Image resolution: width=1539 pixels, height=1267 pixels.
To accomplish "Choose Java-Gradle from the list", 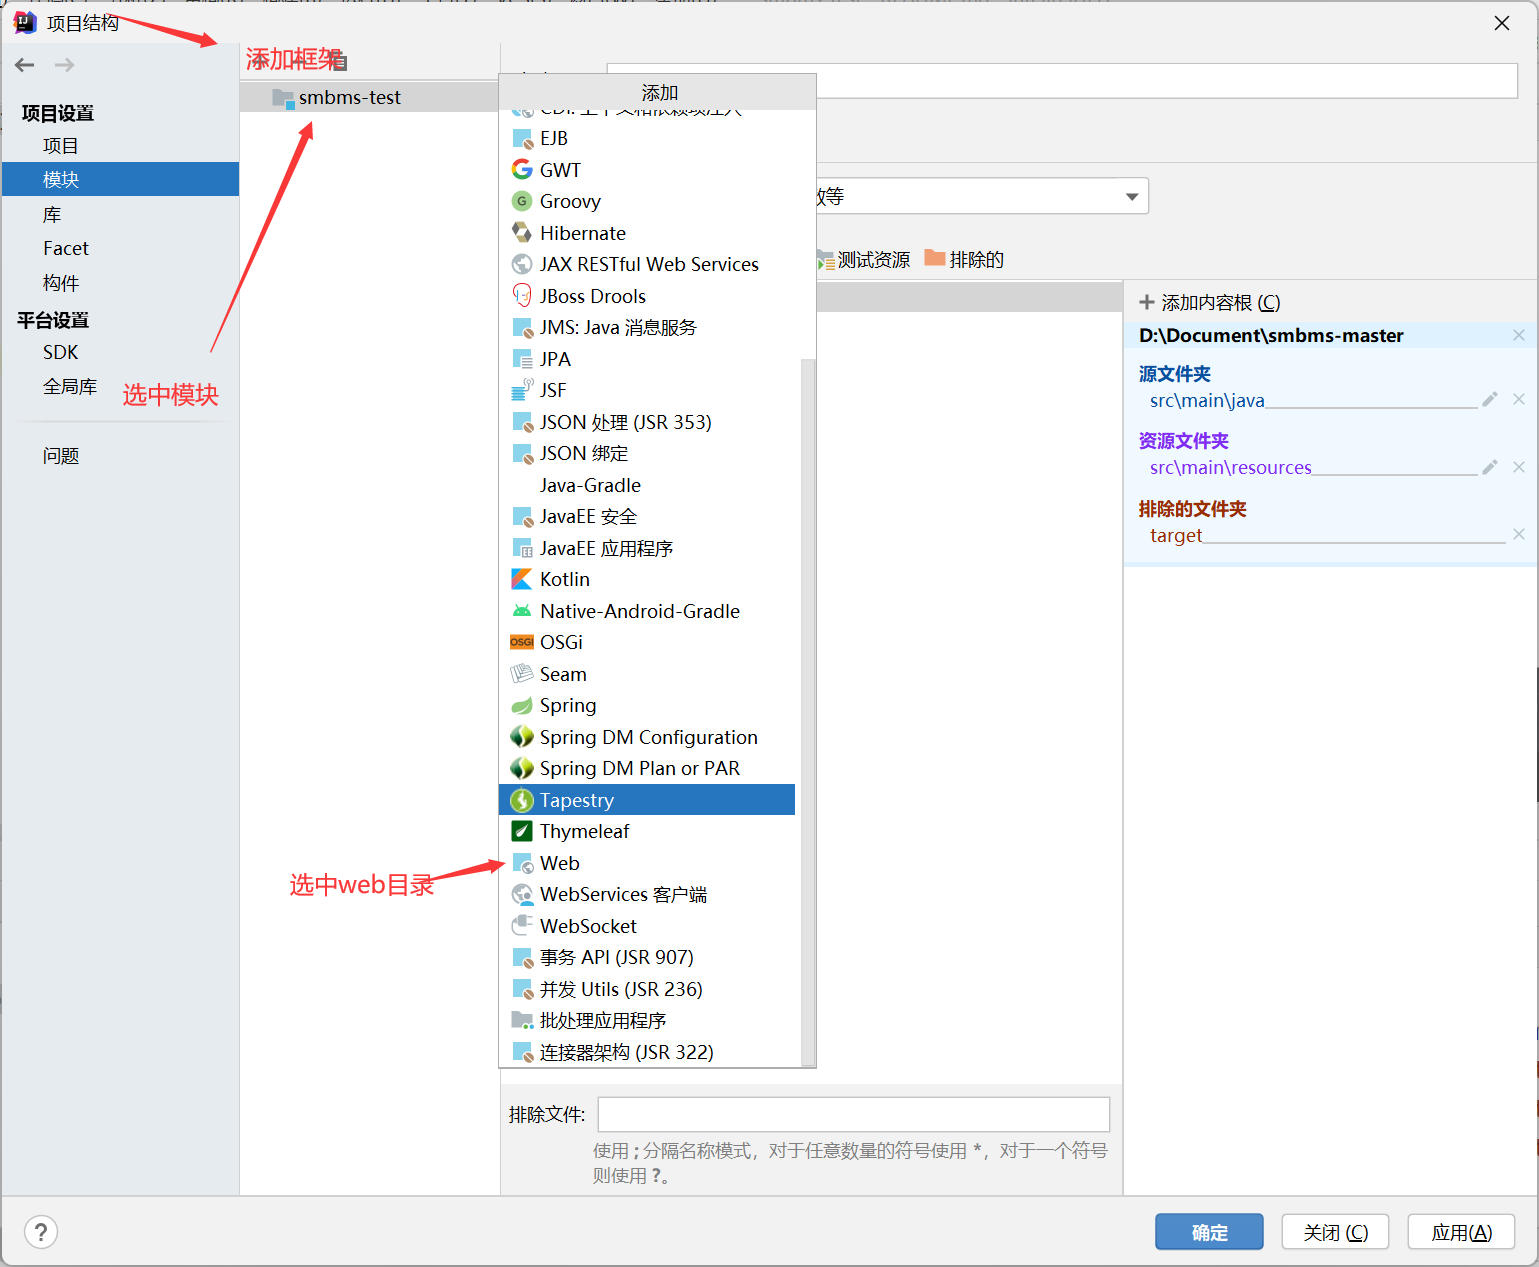I will (x=647, y=485).
